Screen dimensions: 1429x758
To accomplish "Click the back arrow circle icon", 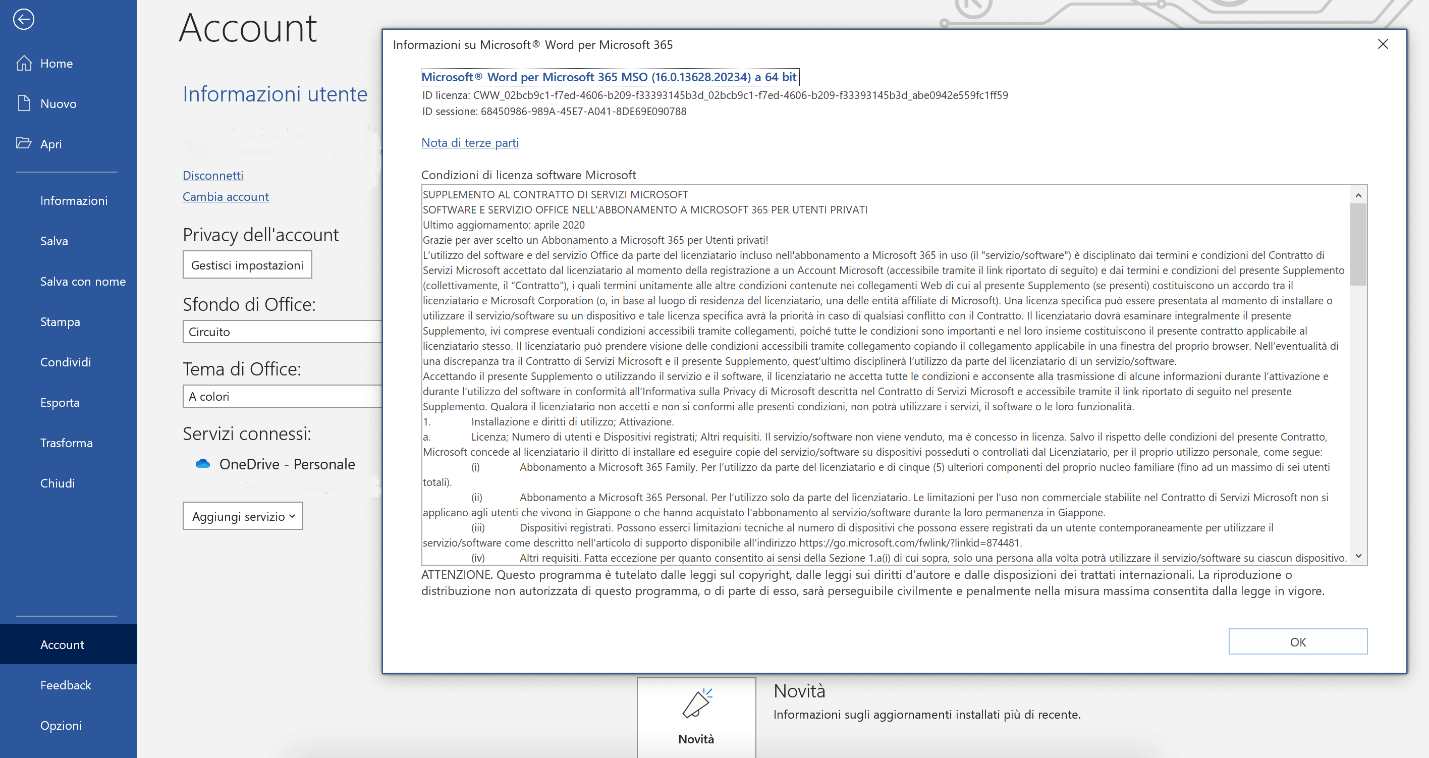I will point(23,19).
